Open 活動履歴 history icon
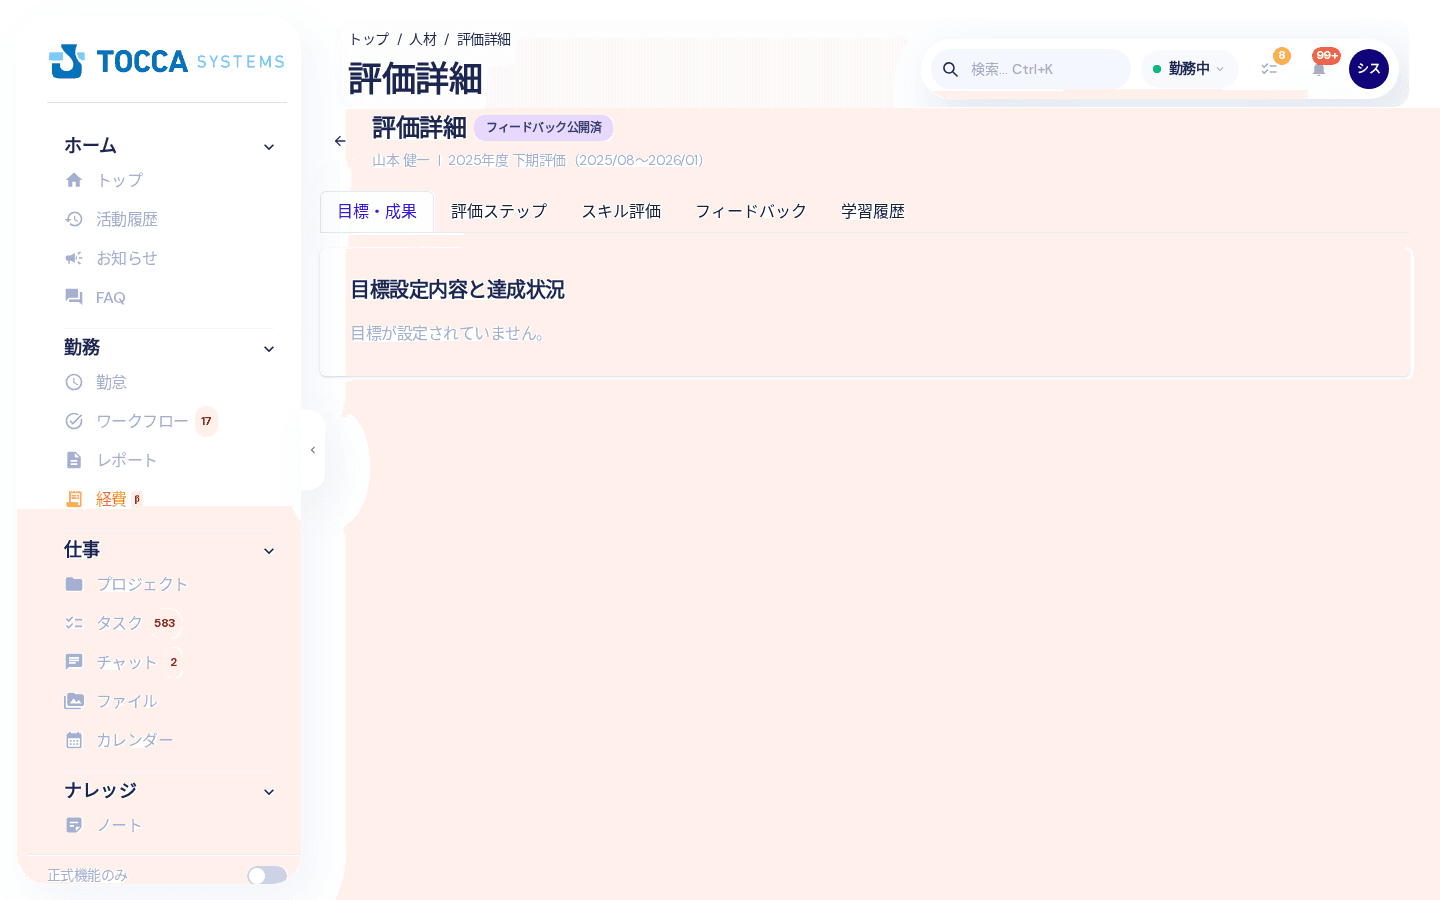This screenshot has height=900, width=1440. click(74, 219)
